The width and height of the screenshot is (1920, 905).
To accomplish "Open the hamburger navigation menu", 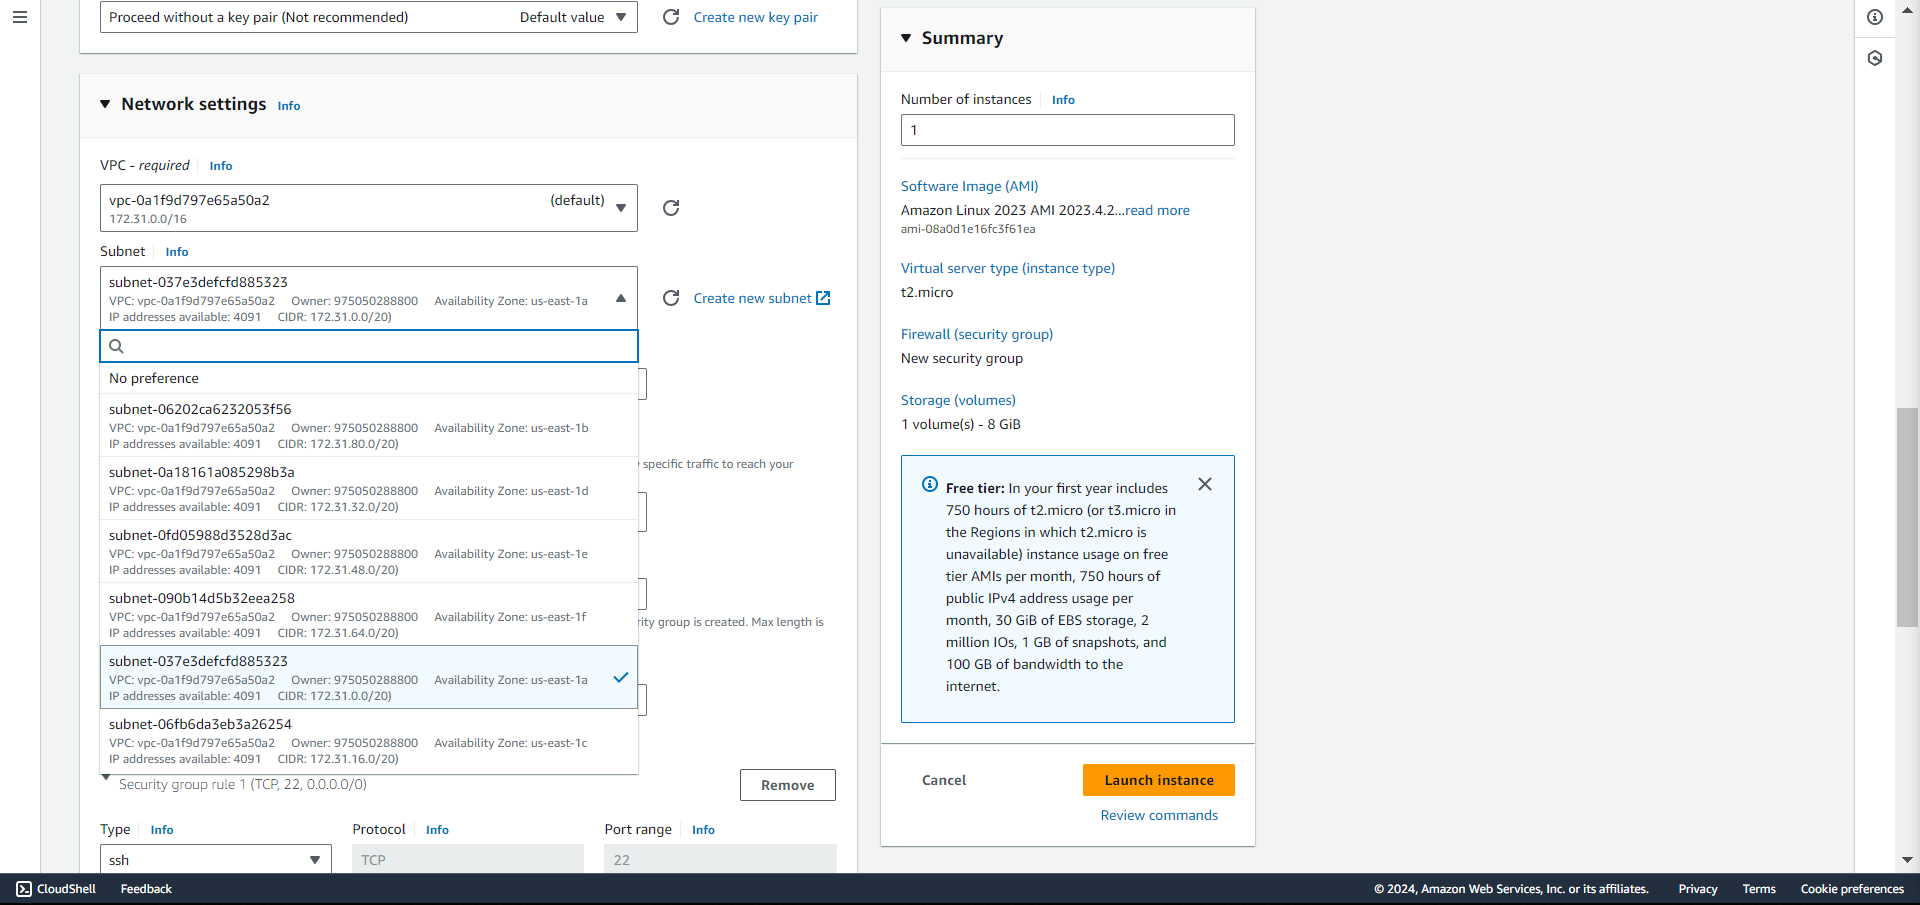I will click(x=20, y=17).
